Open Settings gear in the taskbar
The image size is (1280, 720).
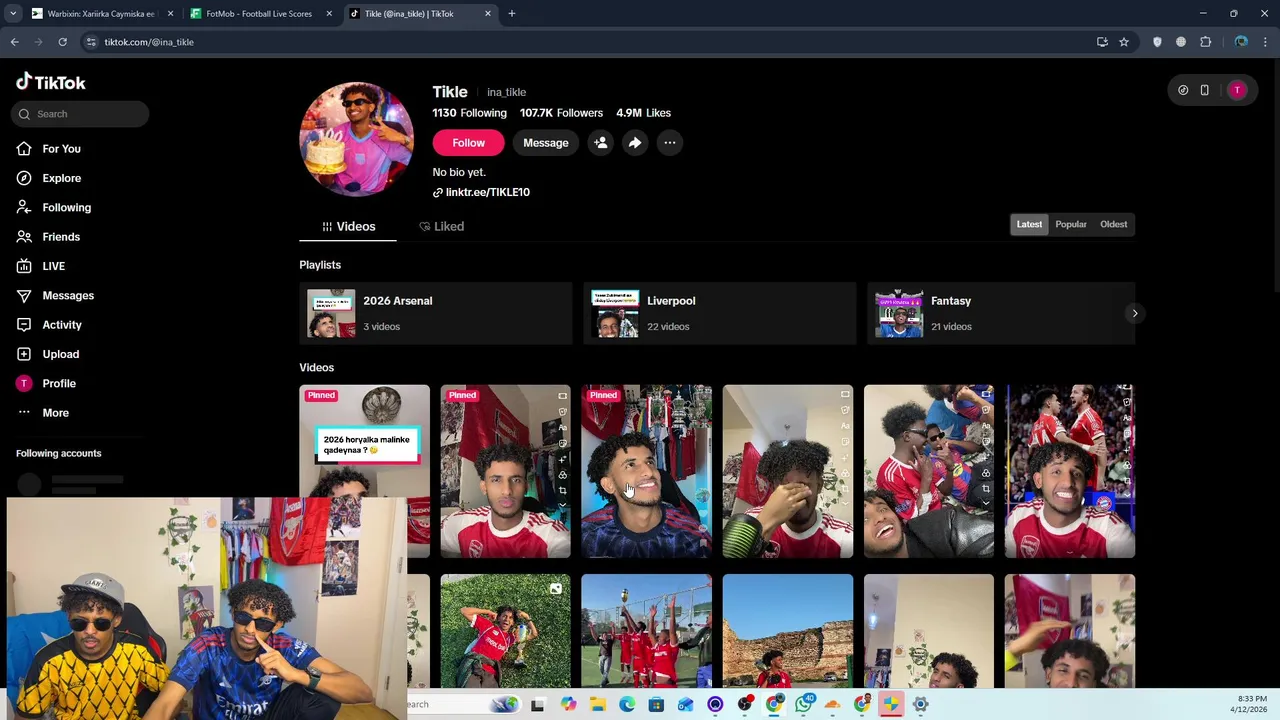(x=920, y=704)
